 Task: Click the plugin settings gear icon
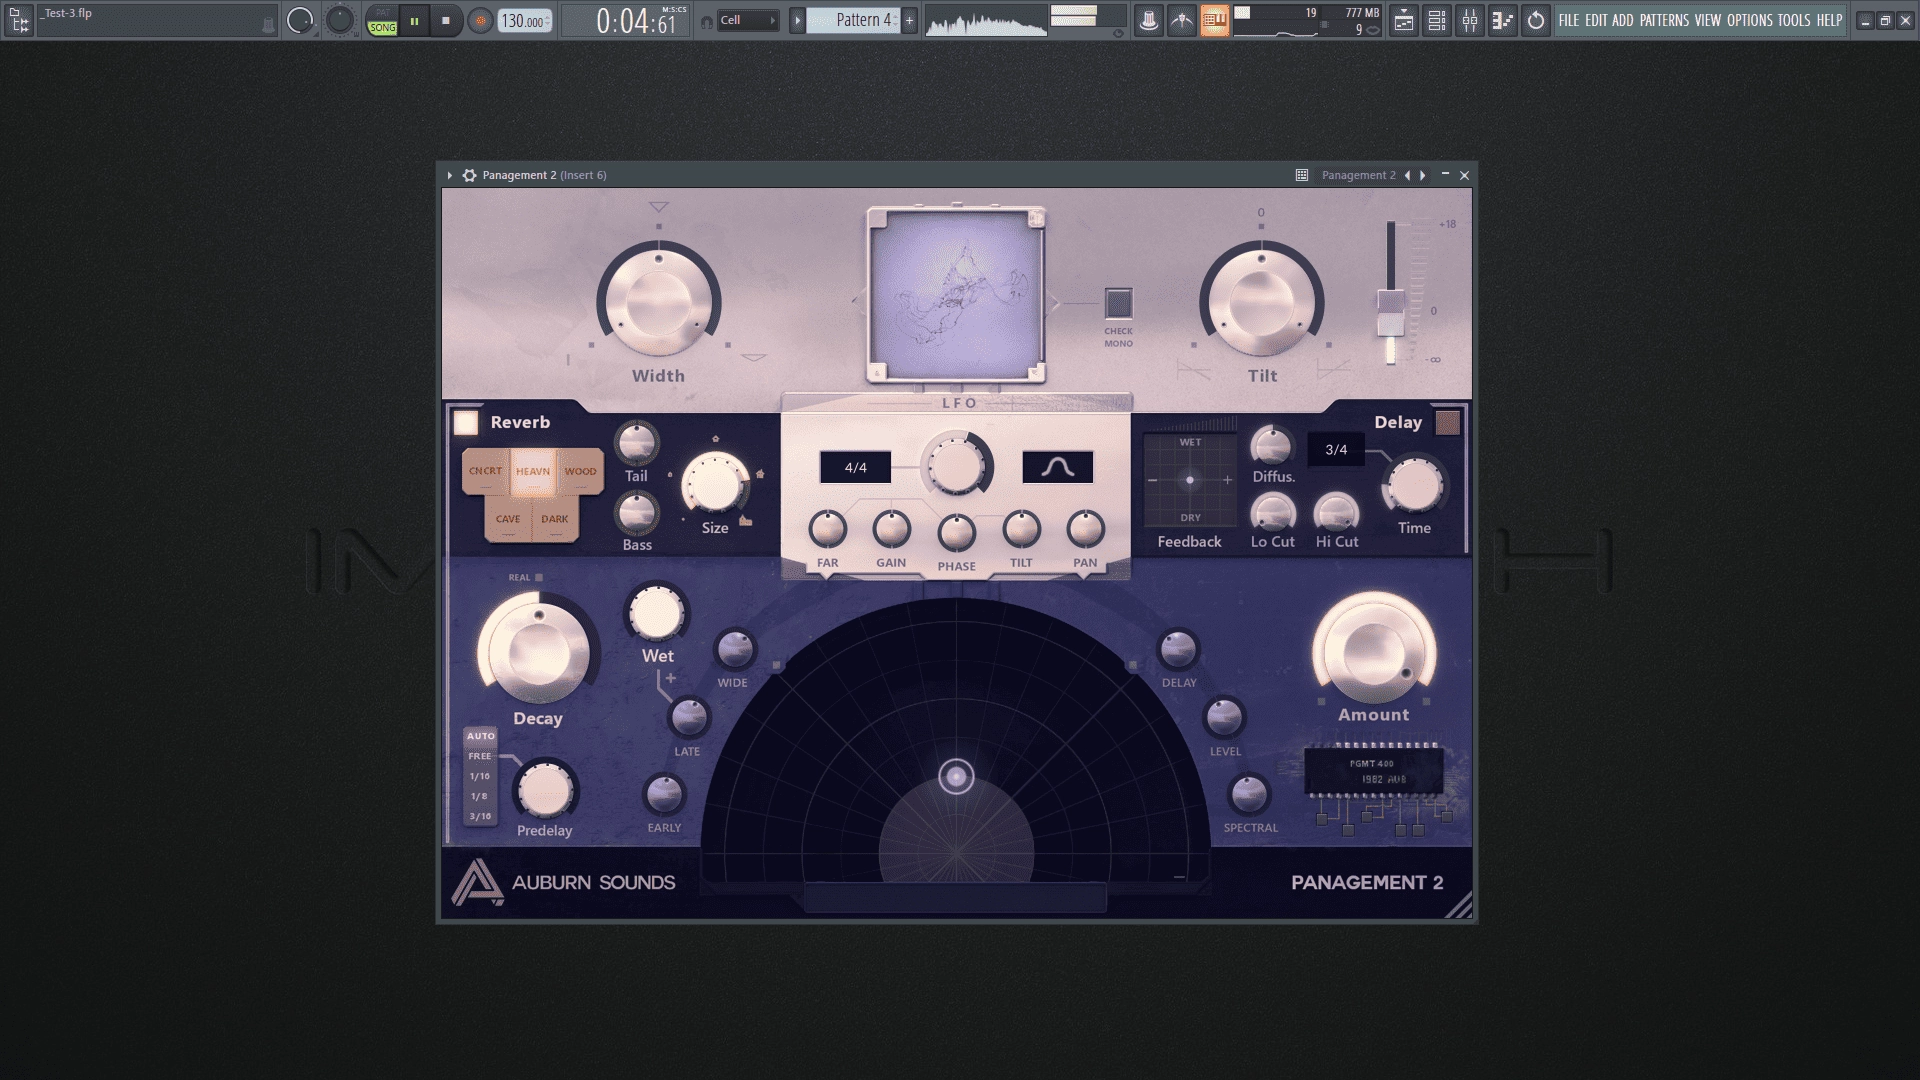click(469, 175)
